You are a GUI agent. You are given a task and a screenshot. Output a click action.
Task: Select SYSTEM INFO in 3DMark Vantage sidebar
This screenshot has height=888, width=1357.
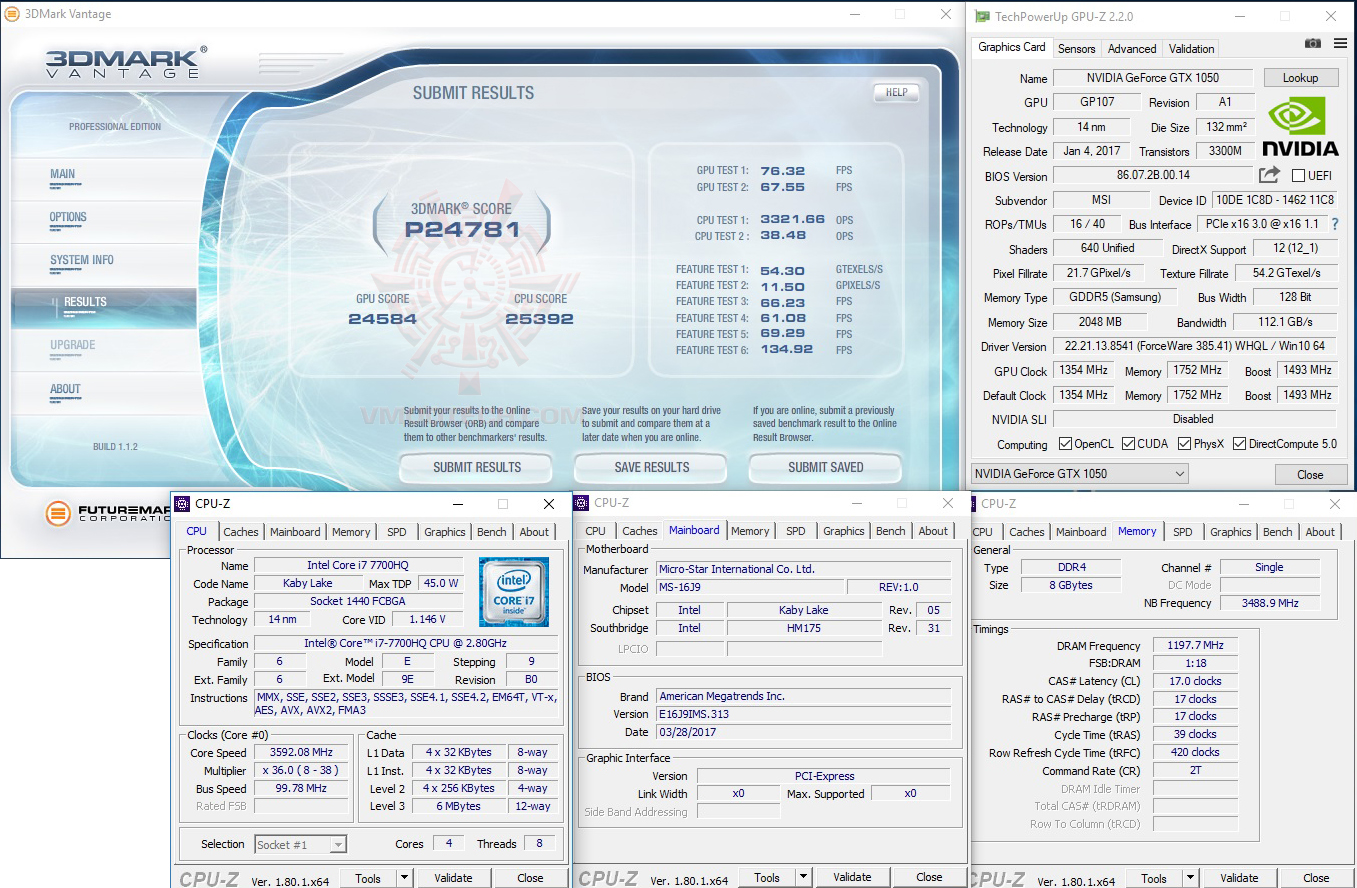(x=82, y=259)
